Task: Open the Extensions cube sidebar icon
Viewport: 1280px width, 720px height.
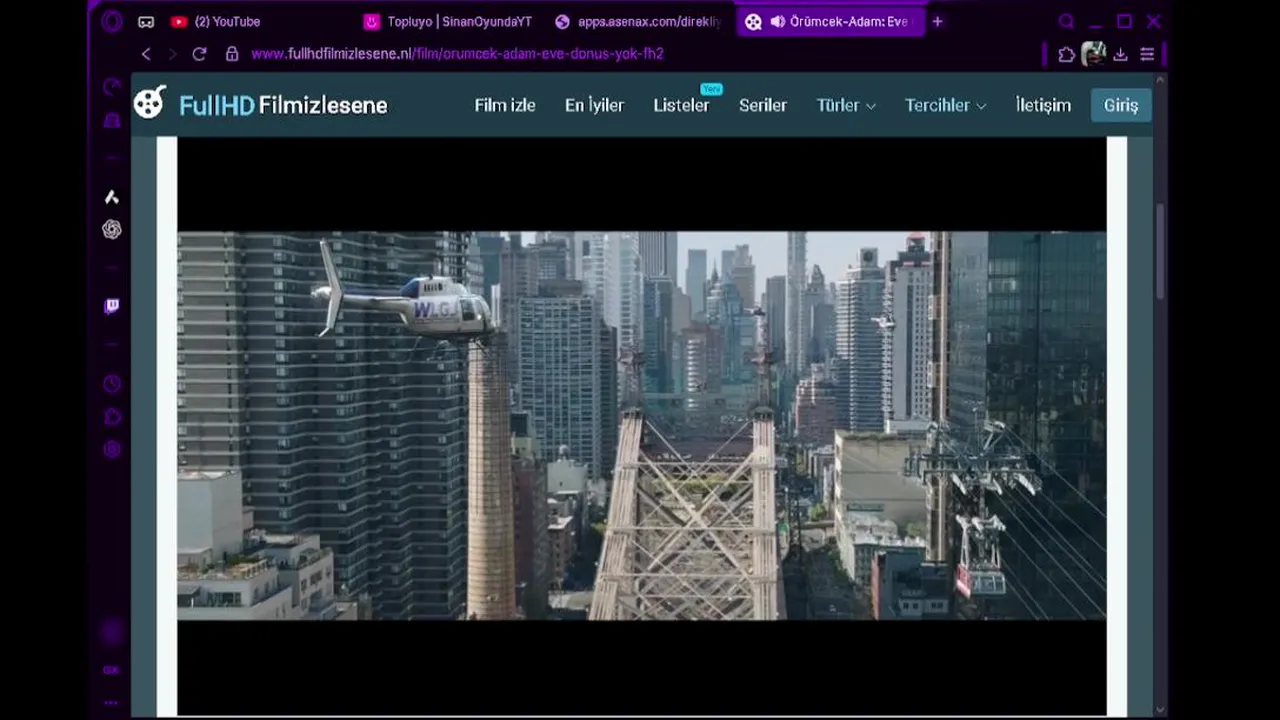Action: tap(112, 417)
